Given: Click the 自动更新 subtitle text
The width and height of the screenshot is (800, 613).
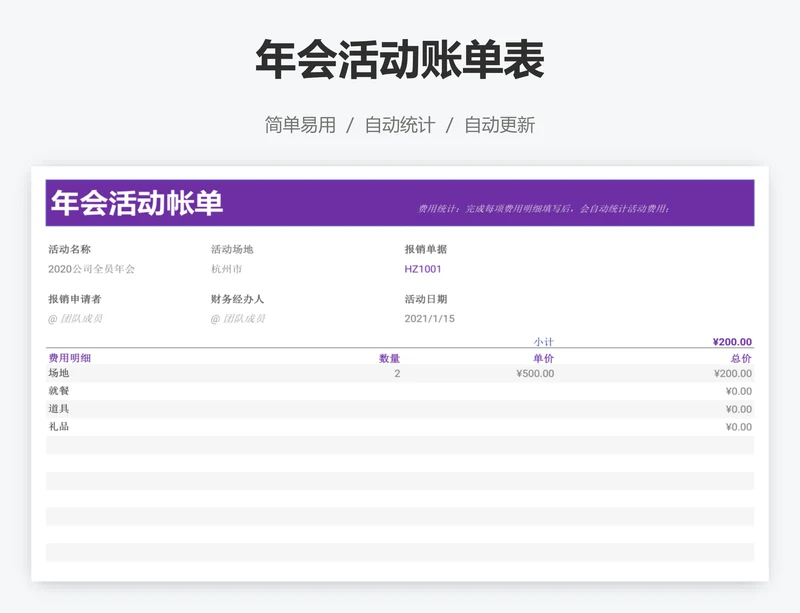Looking at the screenshot, I should pos(499,125).
